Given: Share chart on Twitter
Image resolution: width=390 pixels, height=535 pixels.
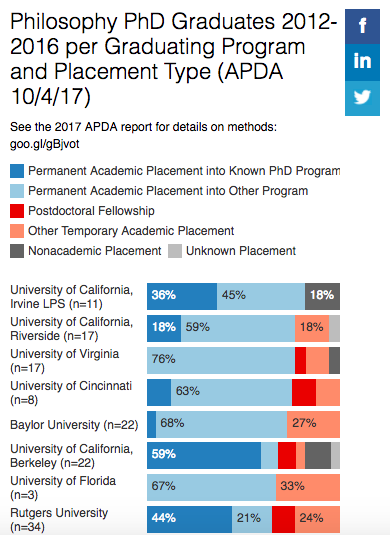Looking at the screenshot, I should pyautogui.click(x=362, y=98).
